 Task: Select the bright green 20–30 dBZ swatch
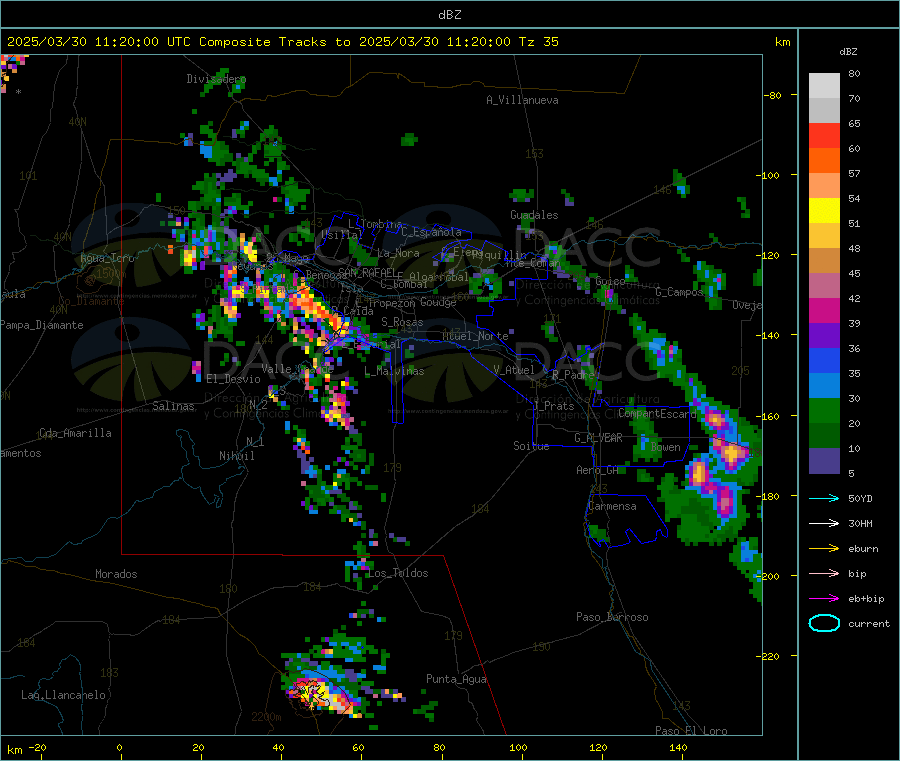tap(824, 411)
